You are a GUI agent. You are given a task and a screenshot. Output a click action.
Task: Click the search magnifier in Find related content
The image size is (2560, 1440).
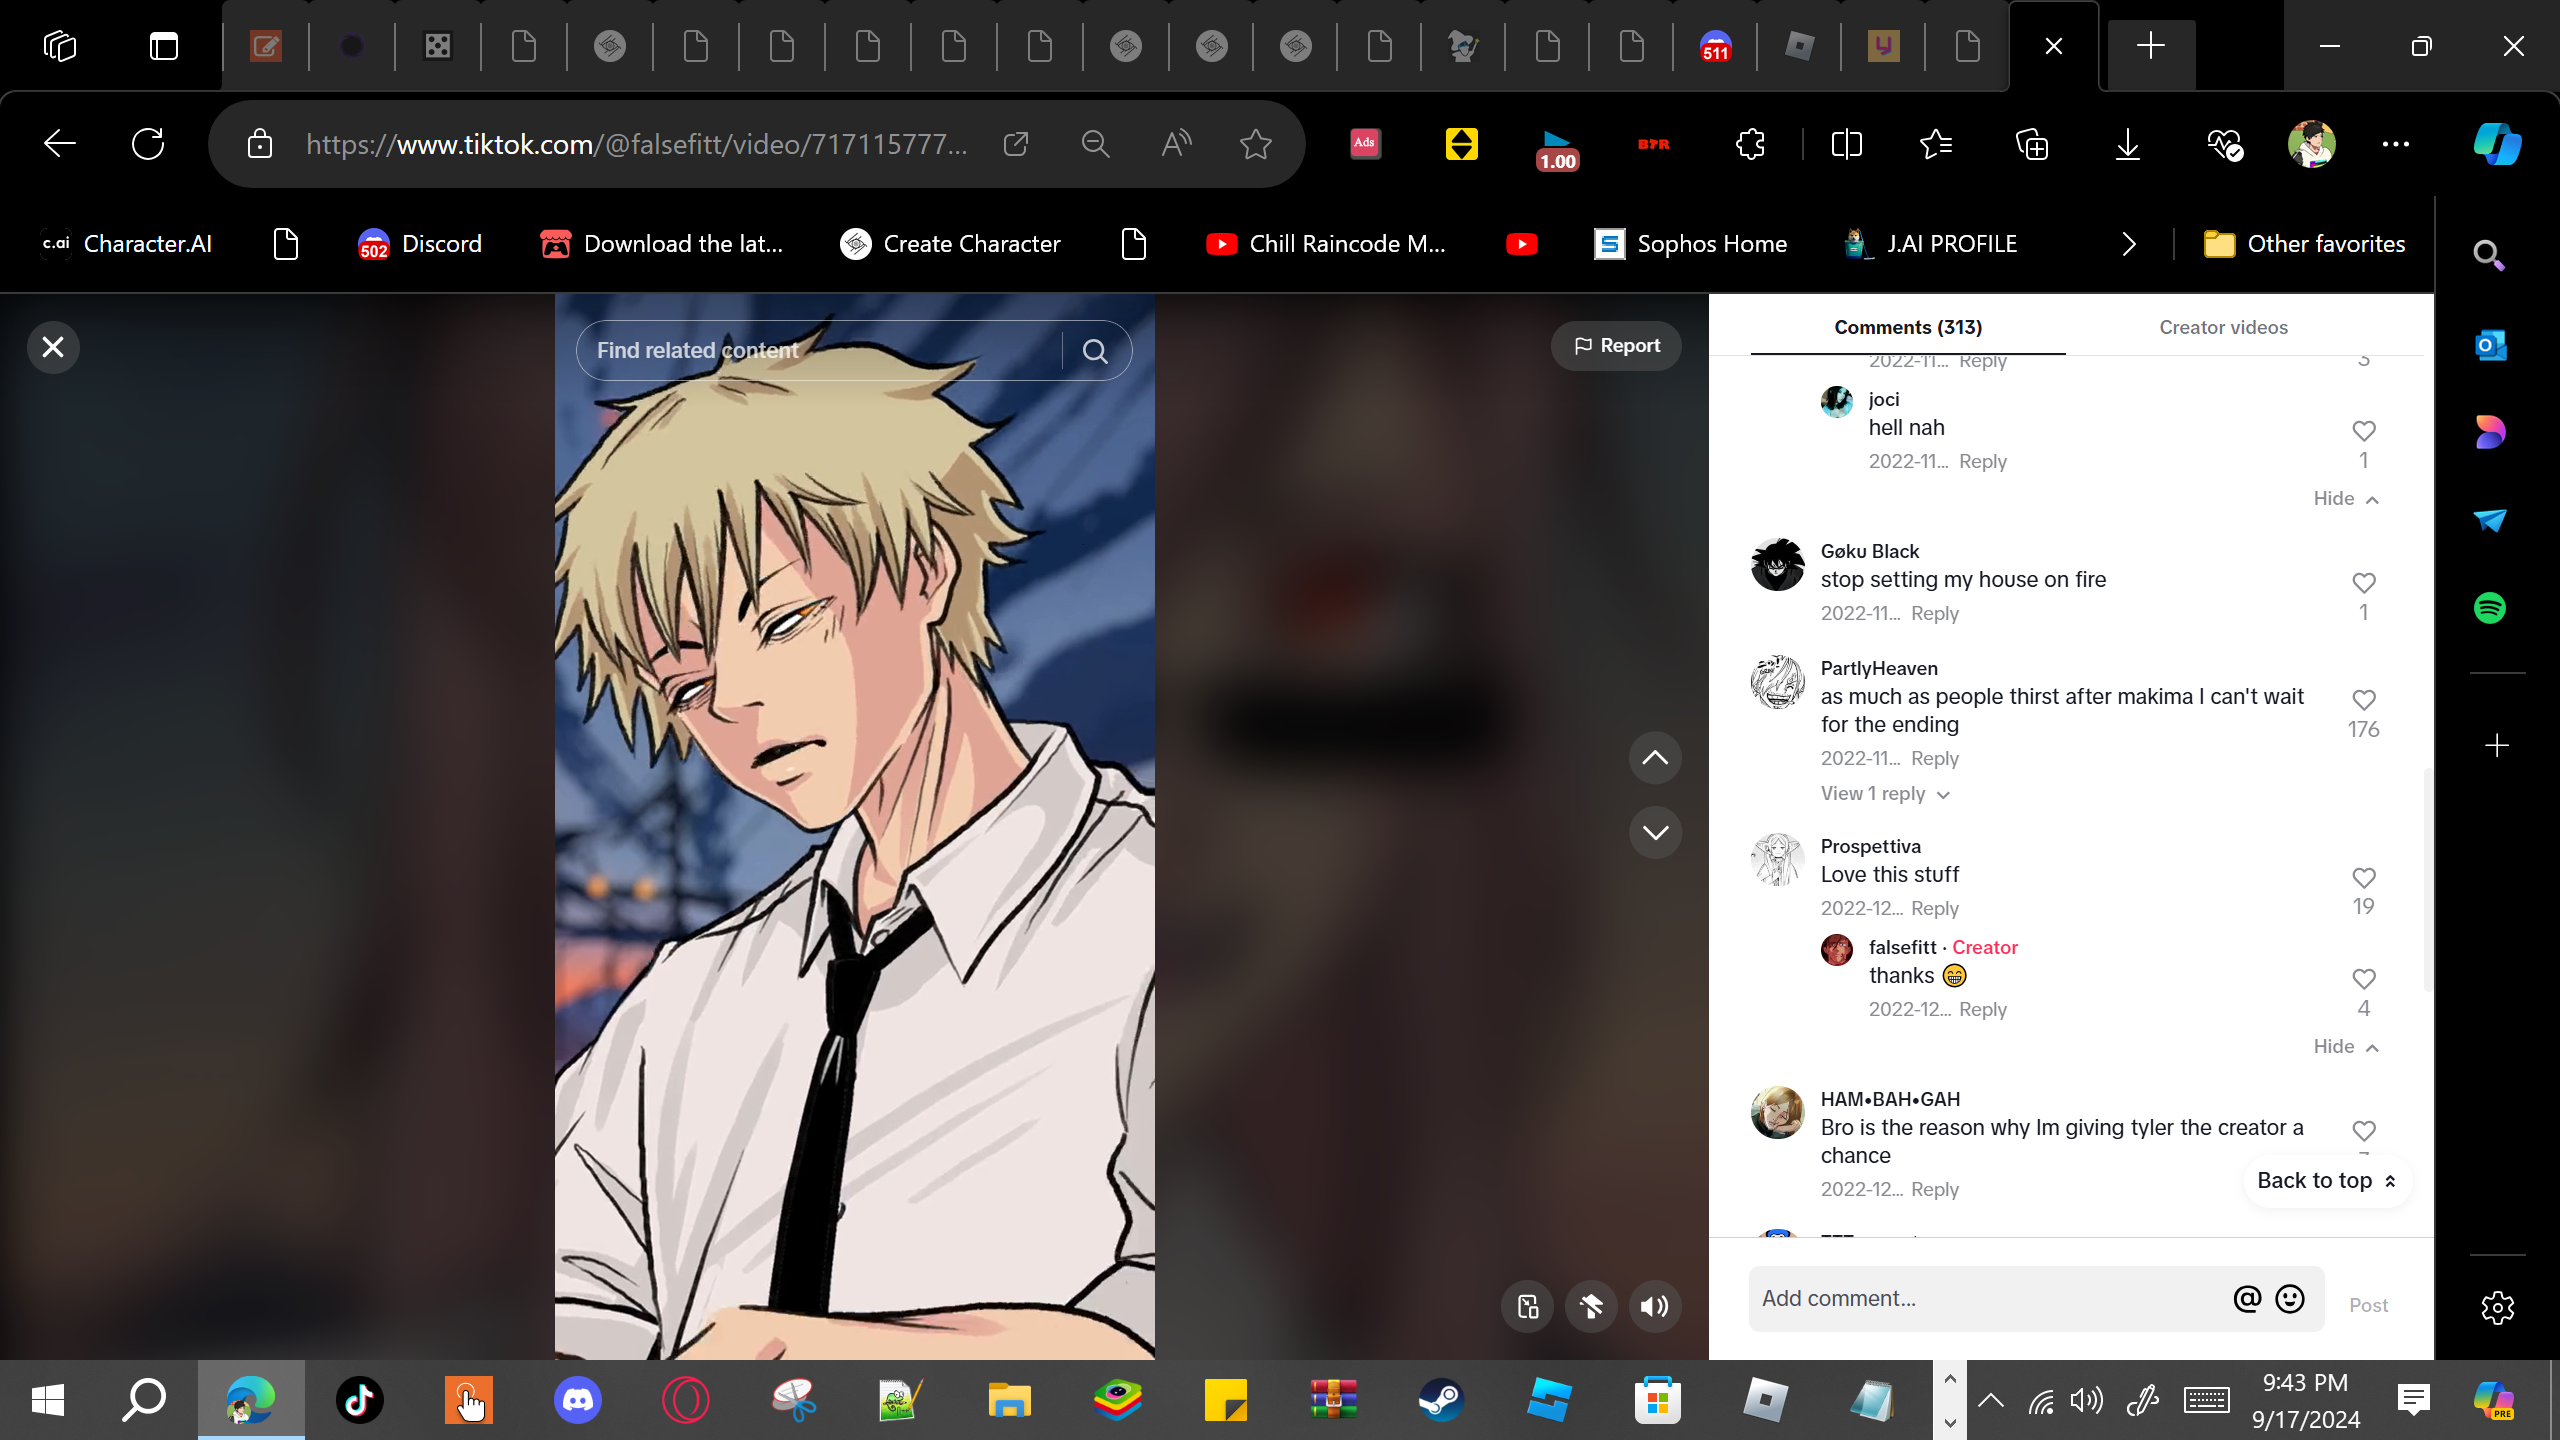[1095, 351]
